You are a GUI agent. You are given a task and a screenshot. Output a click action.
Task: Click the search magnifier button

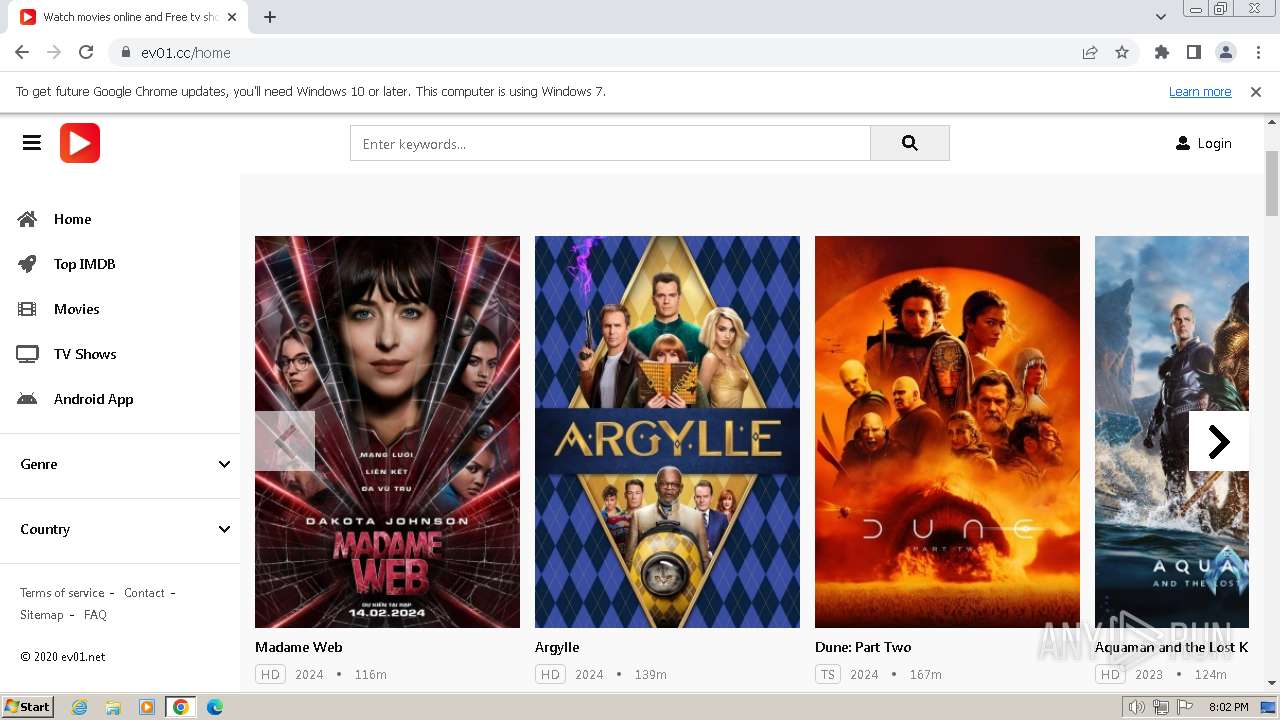click(910, 143)
